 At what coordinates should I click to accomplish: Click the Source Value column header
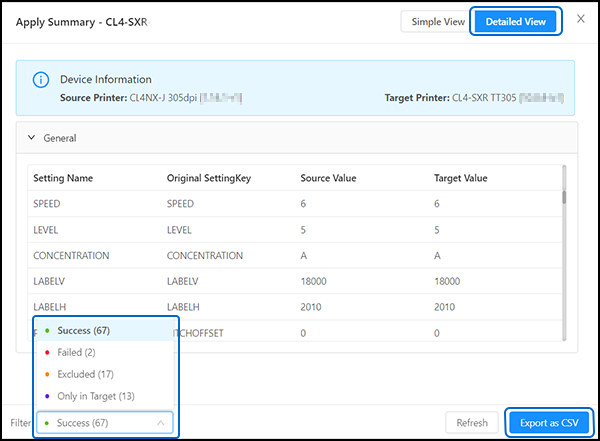pyautogui.click(x=329, y=178)
